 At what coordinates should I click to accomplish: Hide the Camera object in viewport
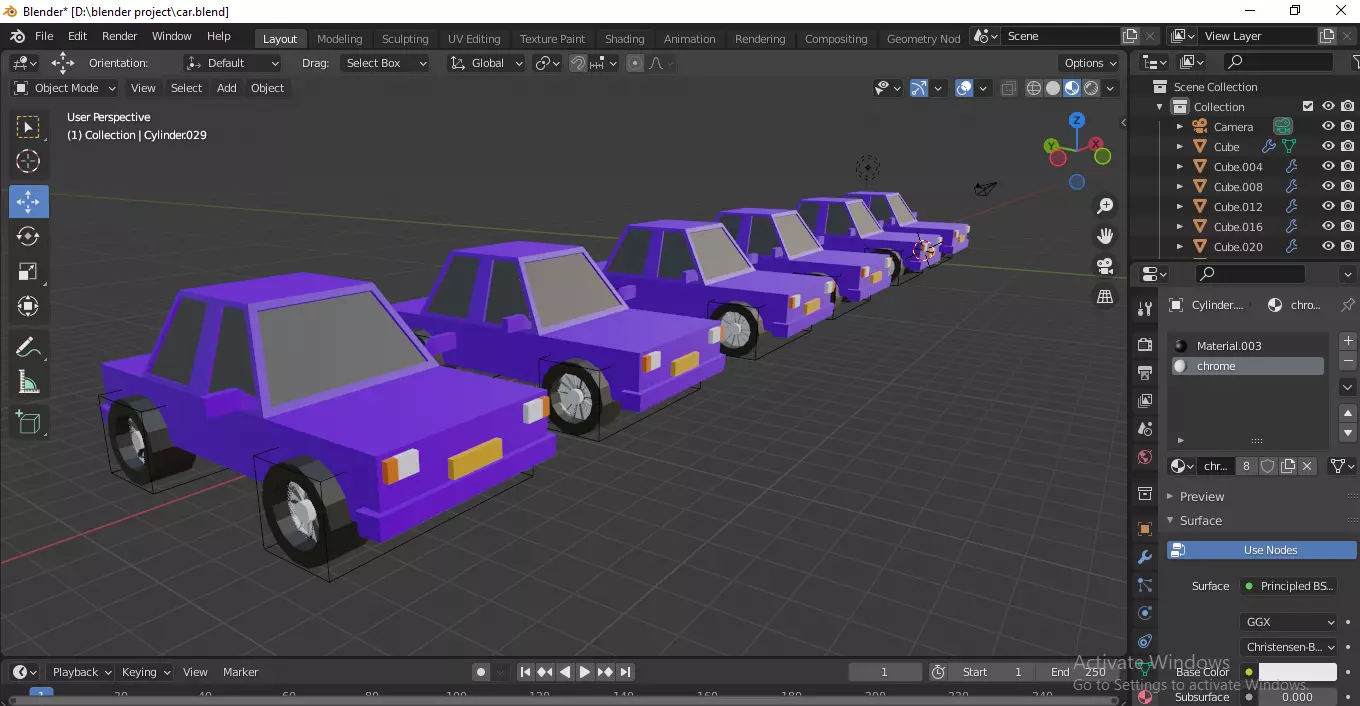click(1328, 127)
